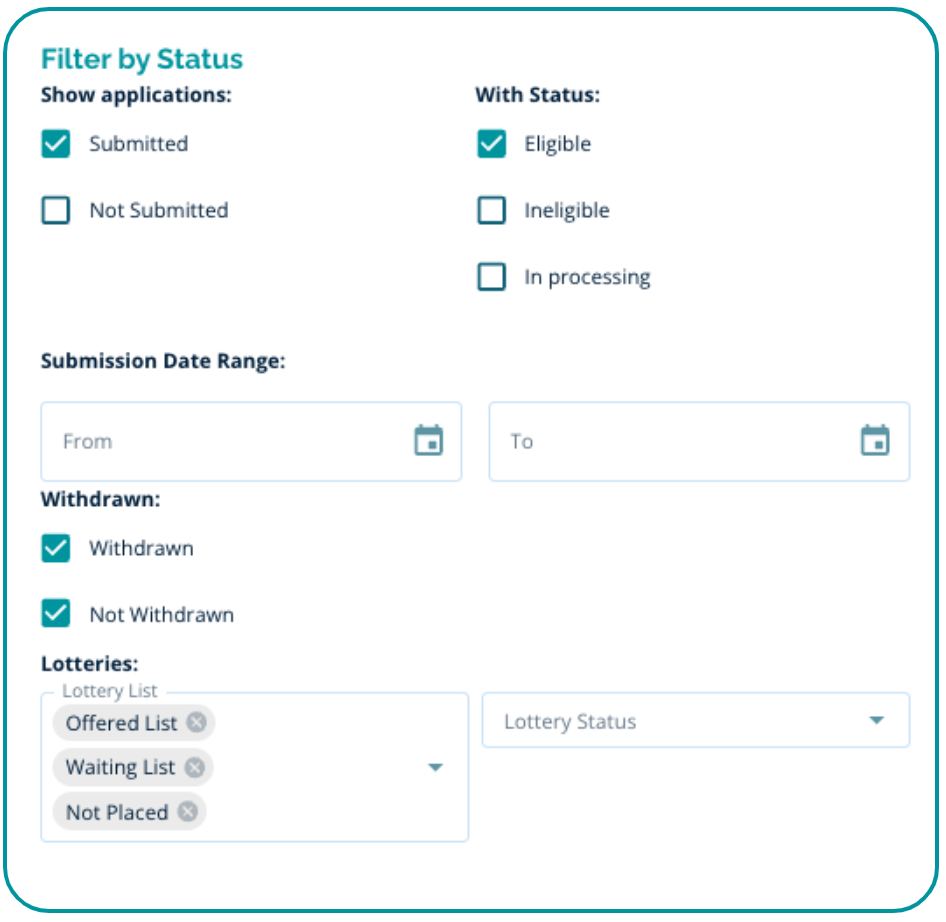Remove the Offered List chip

coord(197,722)
